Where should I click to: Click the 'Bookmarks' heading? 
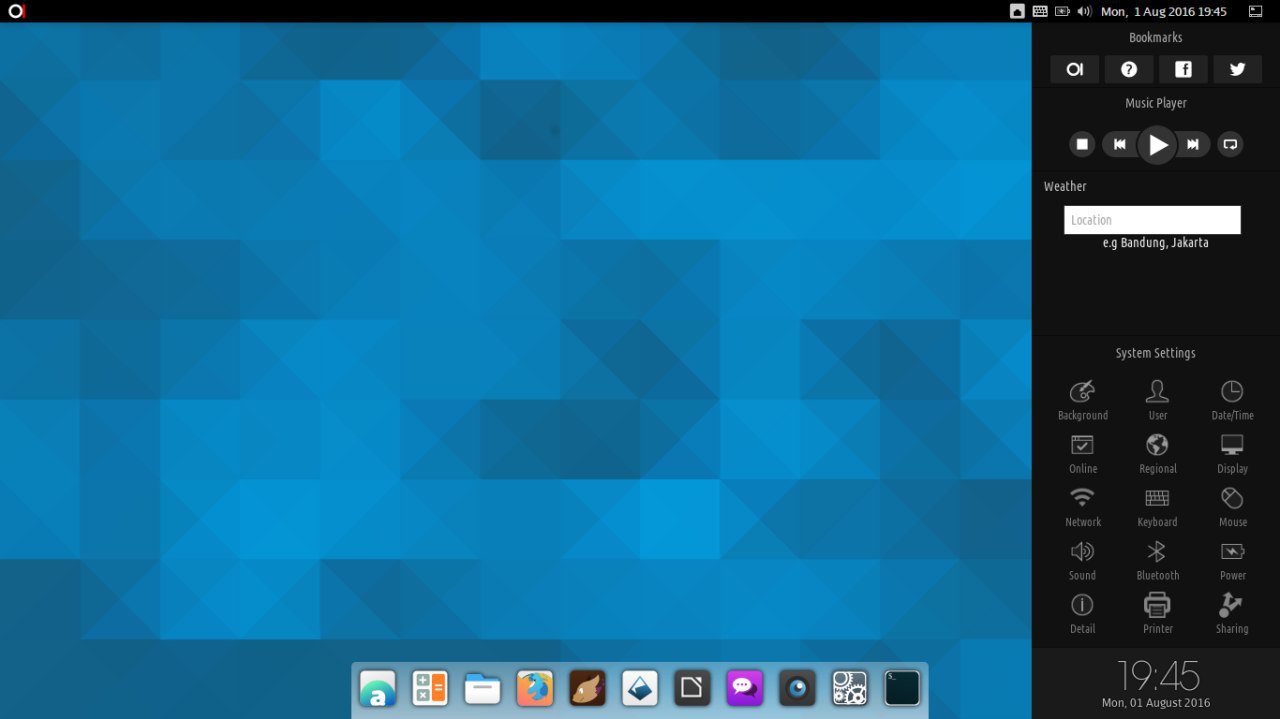pos(1156,37)
